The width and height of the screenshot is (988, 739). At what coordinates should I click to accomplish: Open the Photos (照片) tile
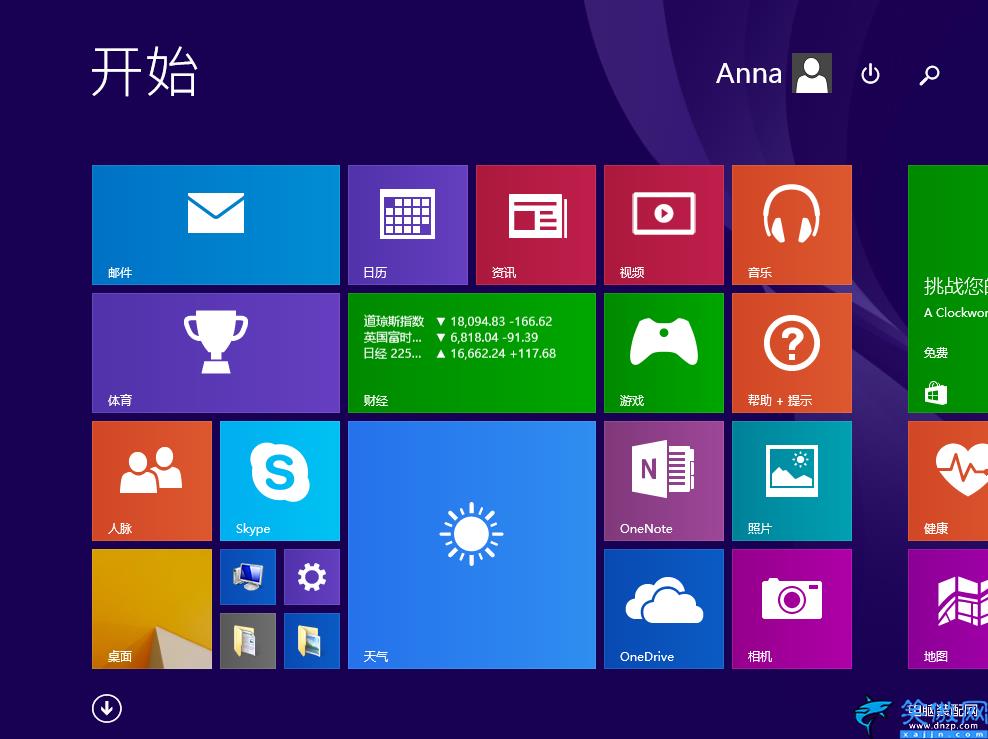tap(791, 481)
